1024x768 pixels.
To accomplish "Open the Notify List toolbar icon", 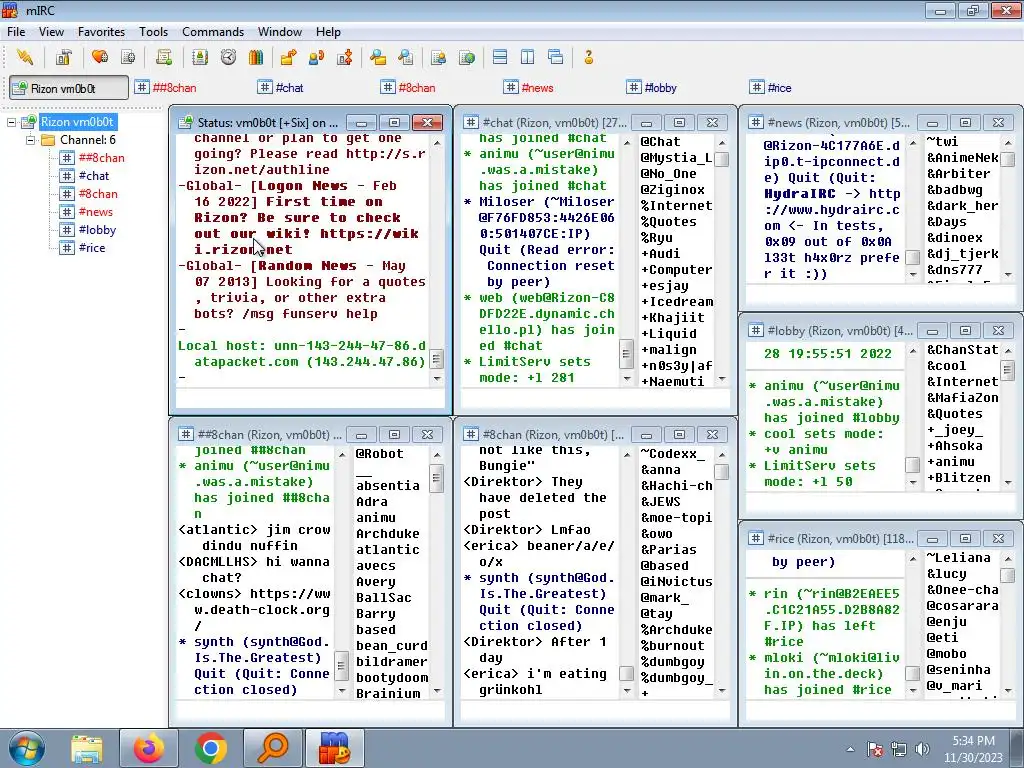I will tap(439, 57).
